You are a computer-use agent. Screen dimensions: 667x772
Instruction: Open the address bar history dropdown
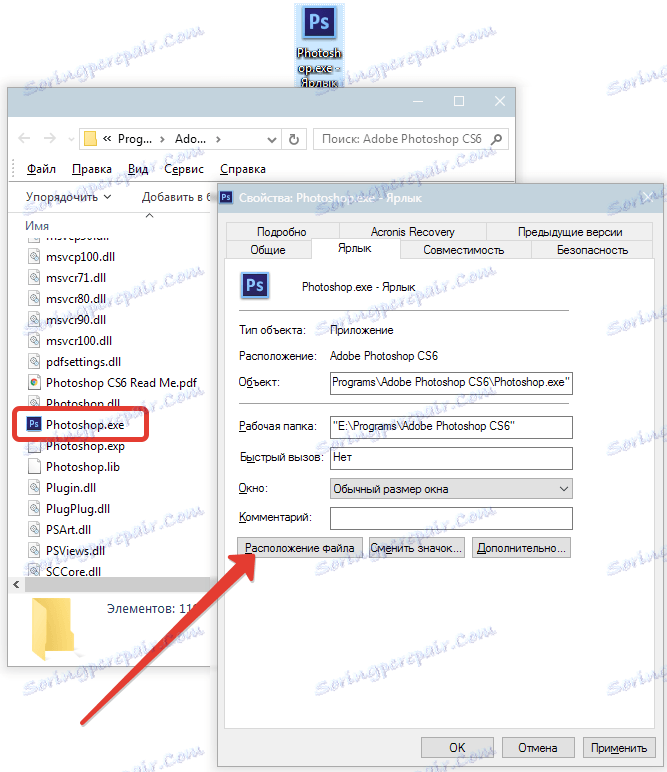pyautogui.click(x=271, y=140)
